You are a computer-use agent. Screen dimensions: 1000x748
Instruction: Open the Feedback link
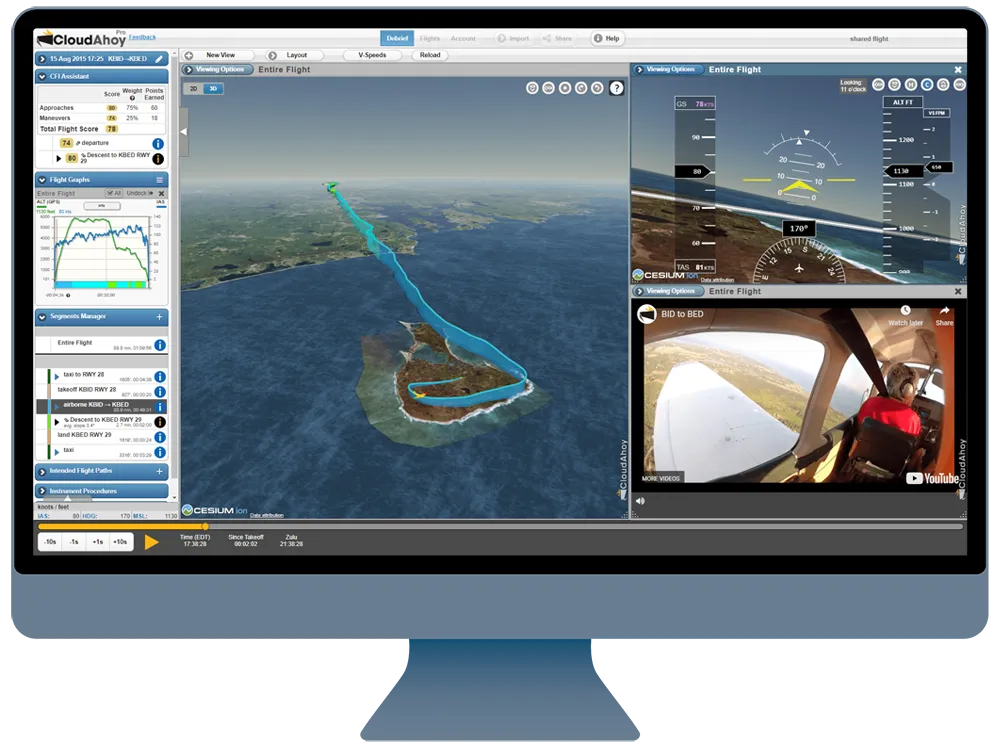tap(142, 37)
